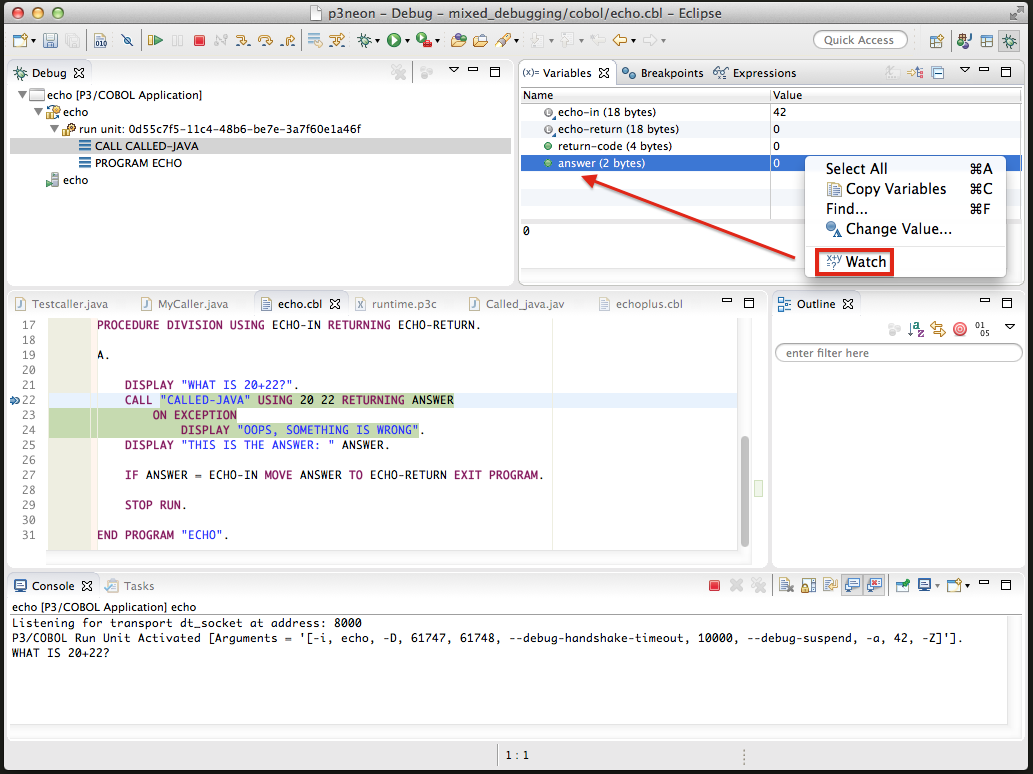Choose Copy Variables from context menu

pos(906,189)
